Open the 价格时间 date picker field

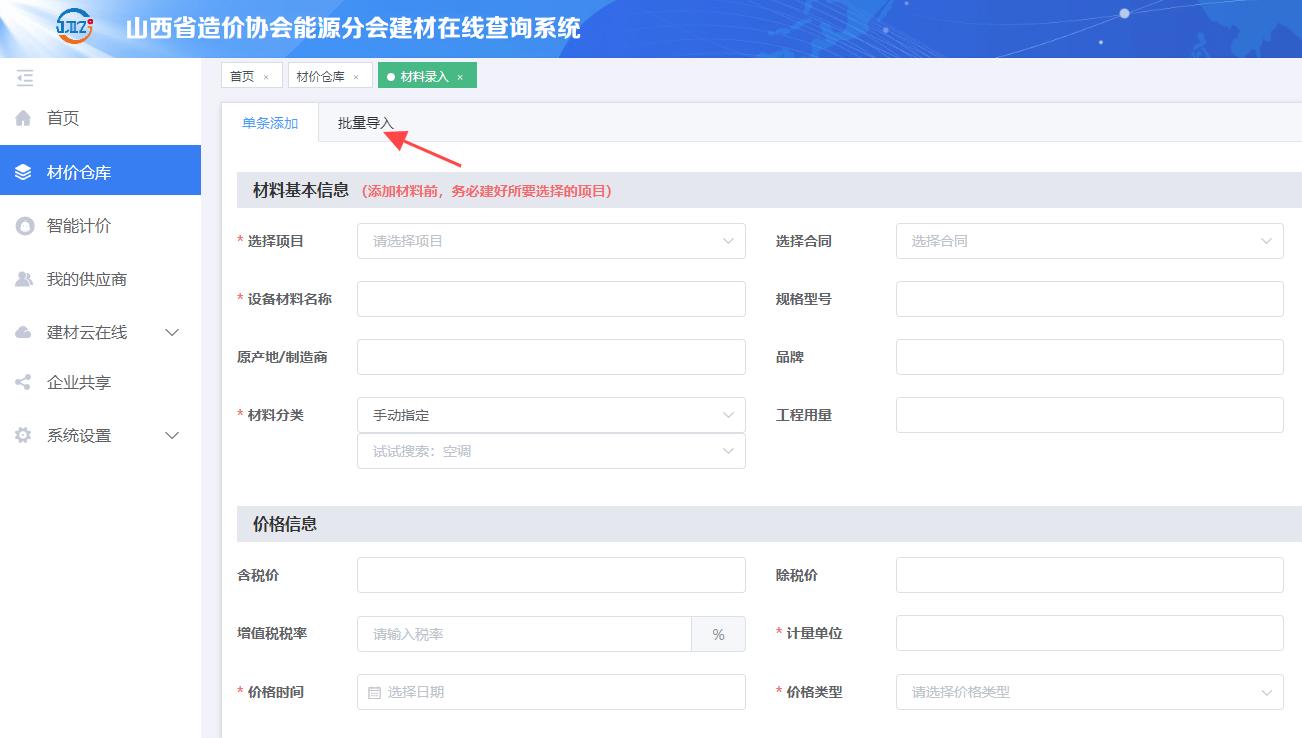click(550, 692)
